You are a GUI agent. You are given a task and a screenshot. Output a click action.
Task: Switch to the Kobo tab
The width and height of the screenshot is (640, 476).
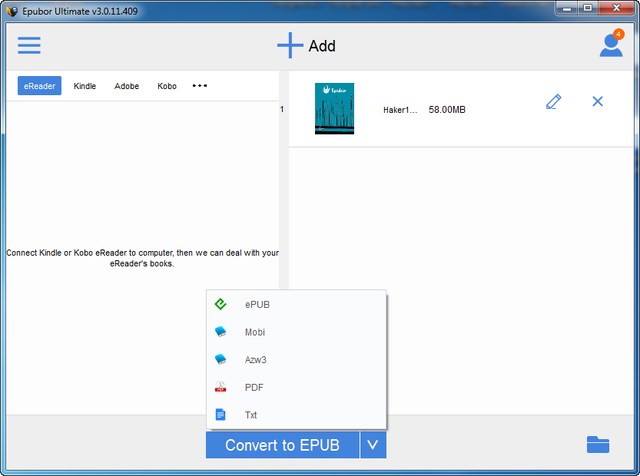tap(167, 86)
